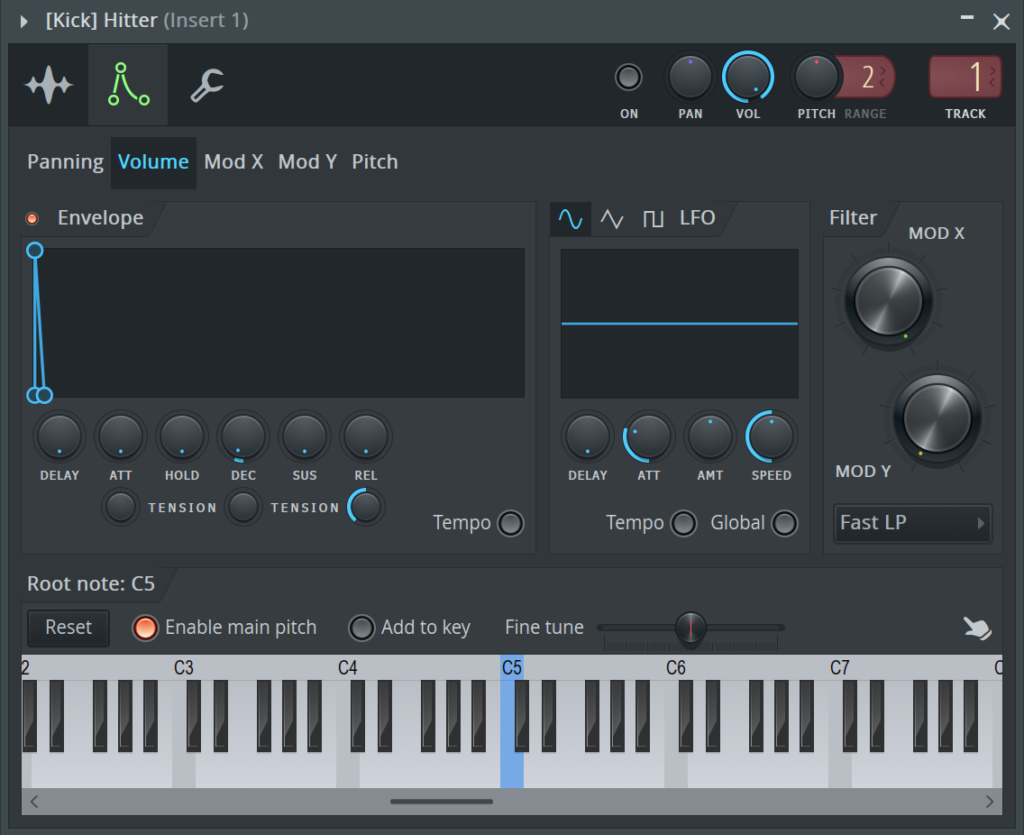The image size is (1024, 835).
Task: Select the square pulse LFO shape
Action: [x=652, y=219]
